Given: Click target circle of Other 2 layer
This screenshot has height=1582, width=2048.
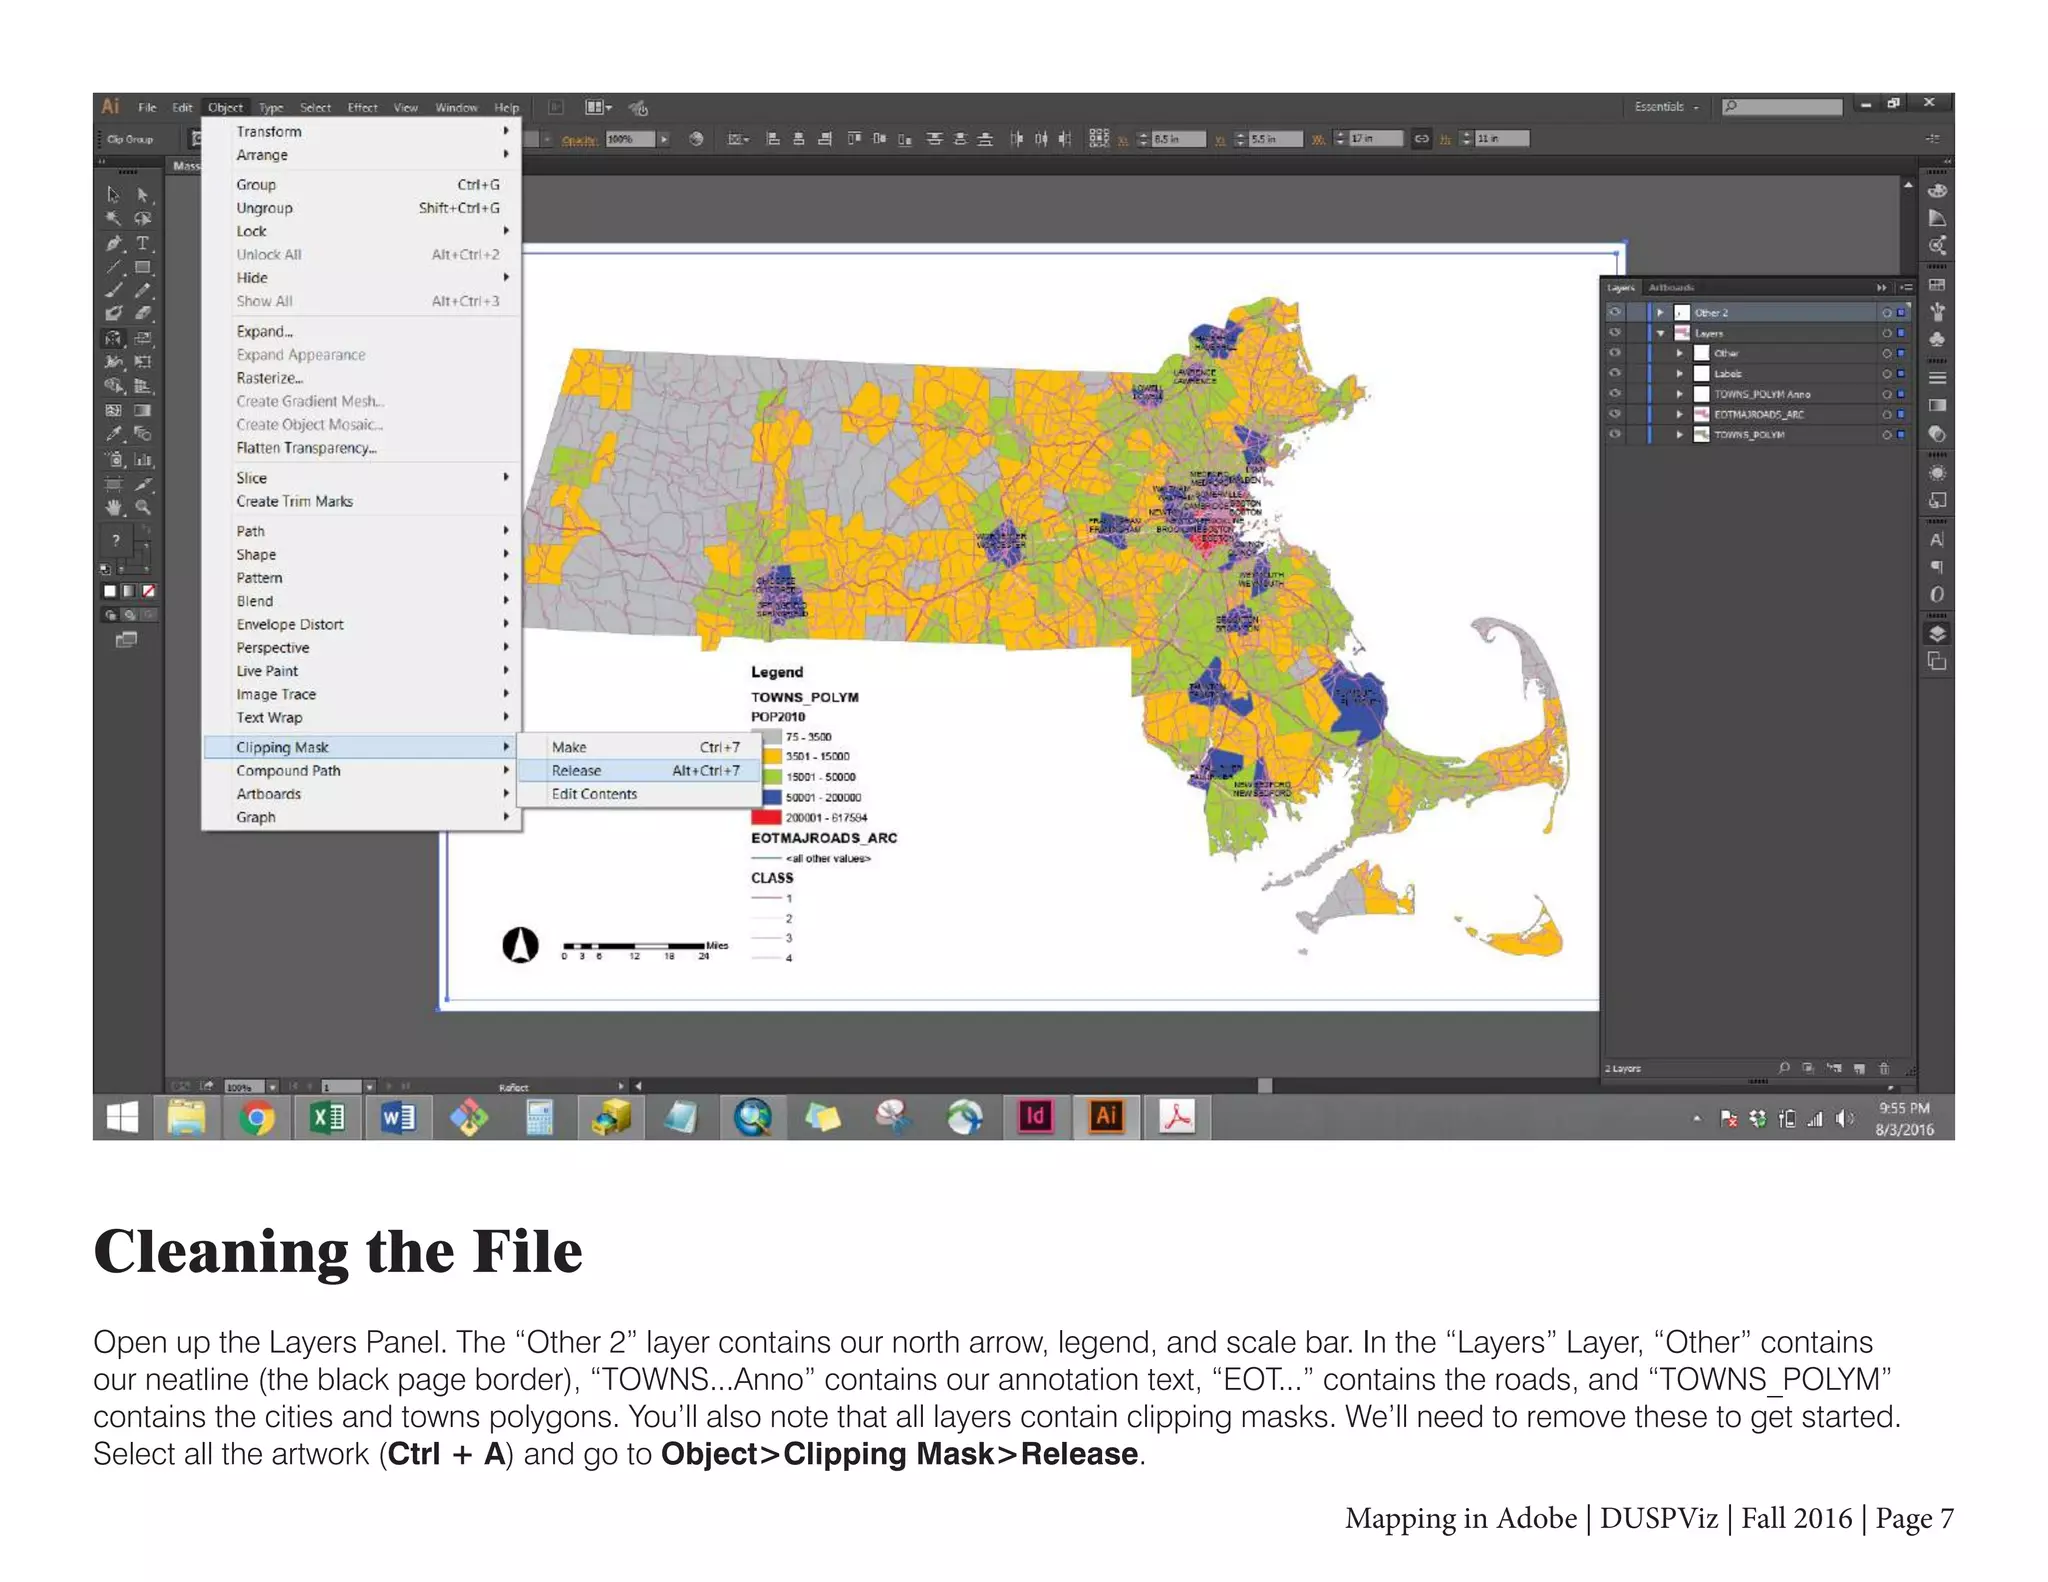Looking at the screenshot, I should [x=1886, y=313].
